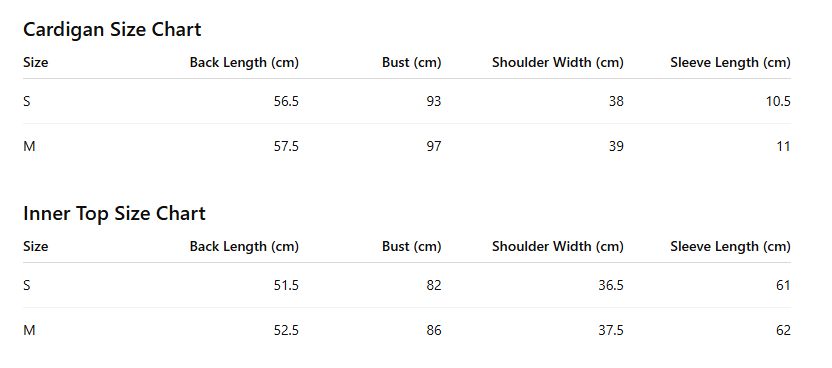The height and width of the screenshot is (368, 832).
Task: Click Cardigan bust value 97
Action: point(434,146)
